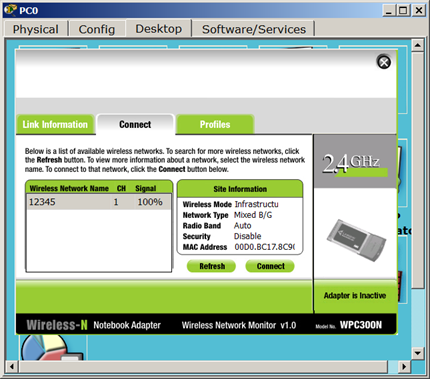The width and height of the screenshot is (430, 379).
Task: Select the Connect tab
Action: click(x=135, y=124)
